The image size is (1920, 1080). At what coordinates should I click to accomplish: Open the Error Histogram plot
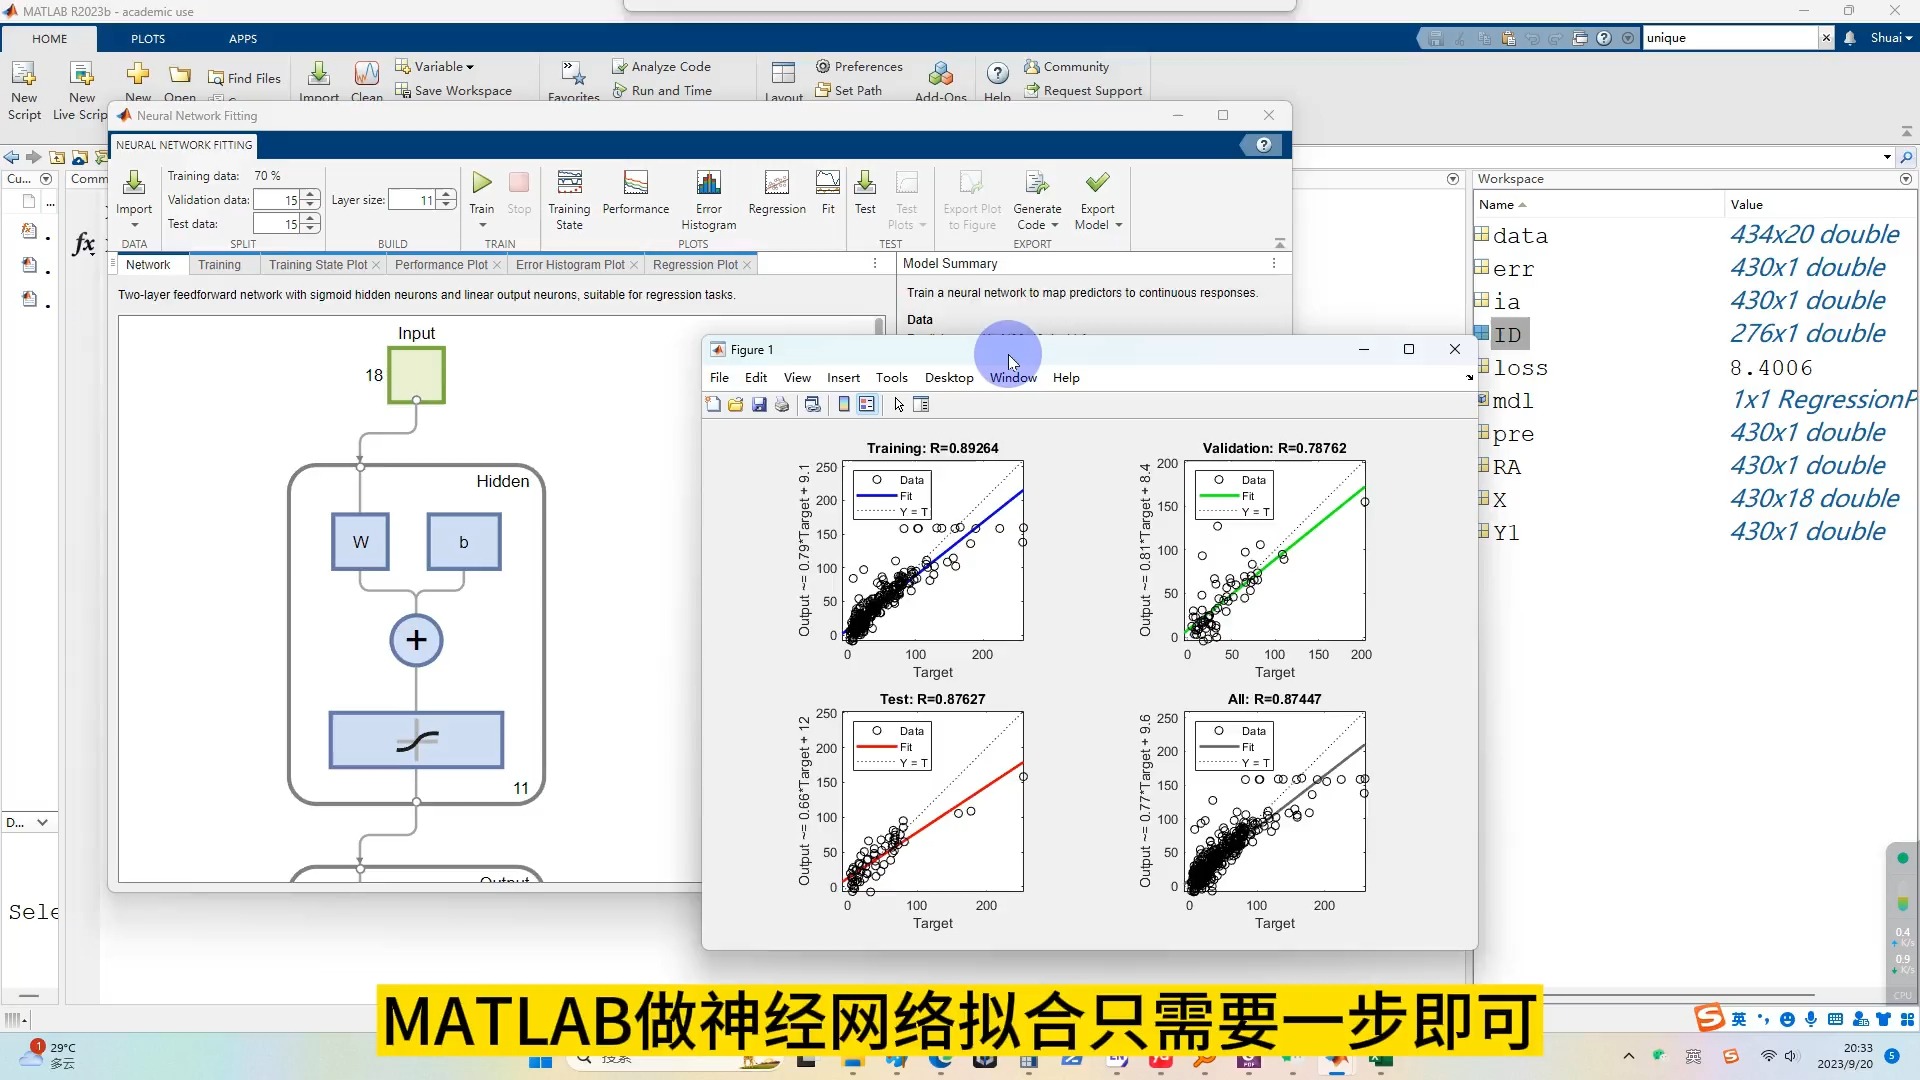708,183
